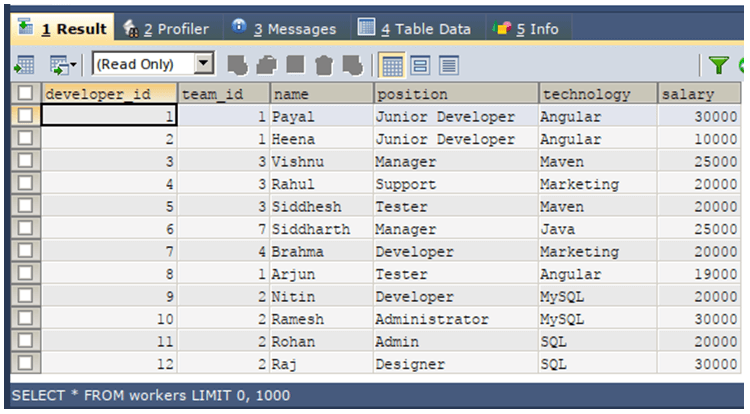Select the name cell 'Heena'
750x414 pixels.
(x=321, y=139)
